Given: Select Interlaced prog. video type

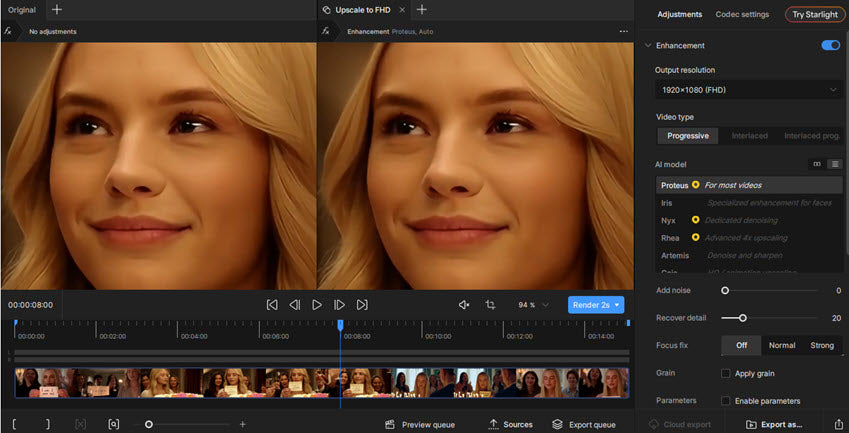Looking at the screenshot, I should tap(812, 136).
